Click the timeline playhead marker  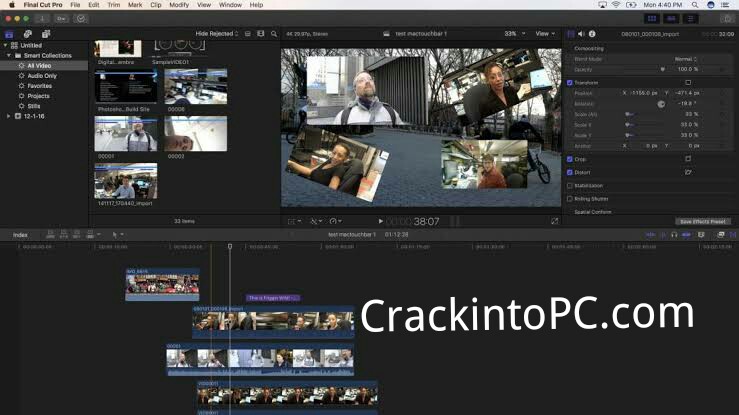click(x=230, y=246)
